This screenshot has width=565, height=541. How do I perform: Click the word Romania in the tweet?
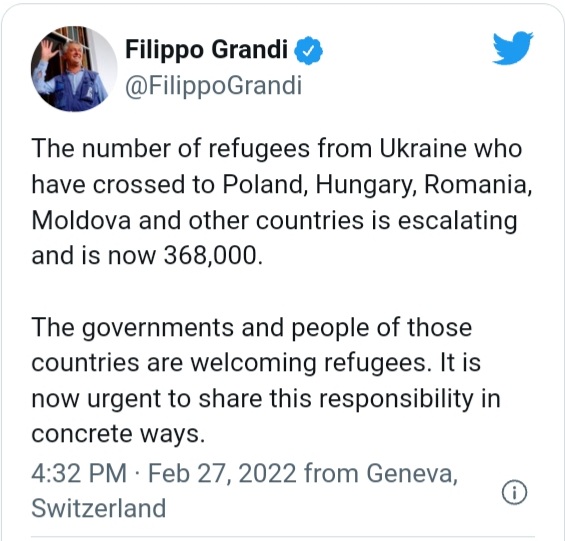tap(478, 185)
